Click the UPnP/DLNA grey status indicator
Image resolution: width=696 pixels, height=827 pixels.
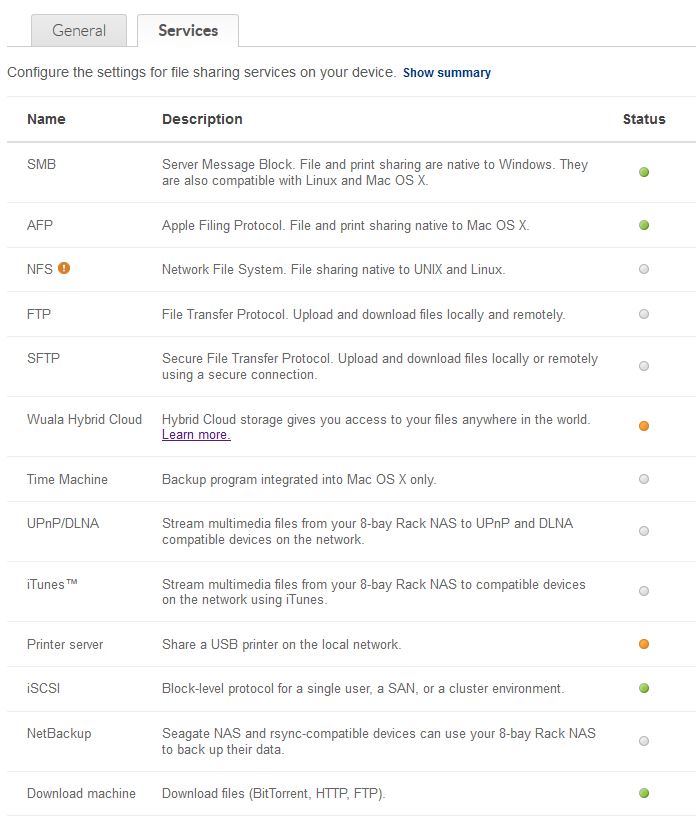point(643,531)
